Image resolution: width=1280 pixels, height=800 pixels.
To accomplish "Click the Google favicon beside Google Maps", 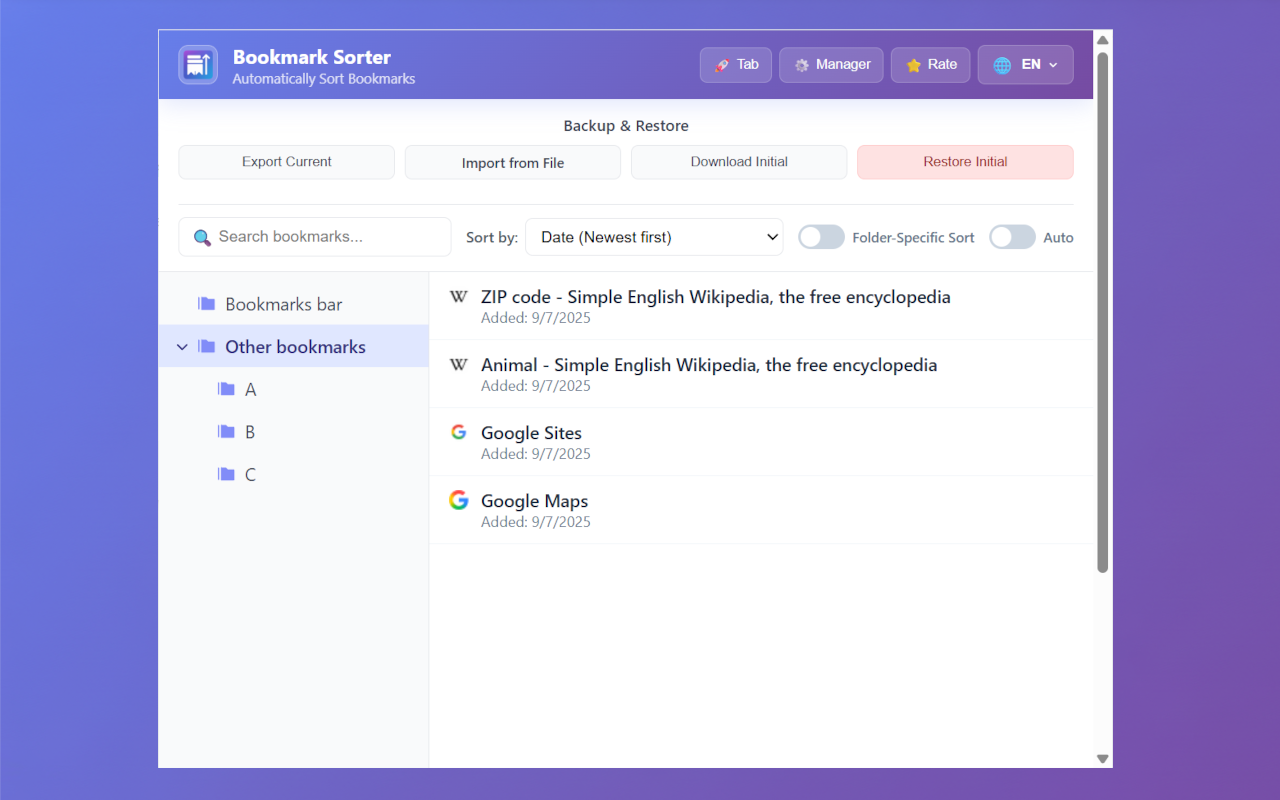I will (459, 500).
